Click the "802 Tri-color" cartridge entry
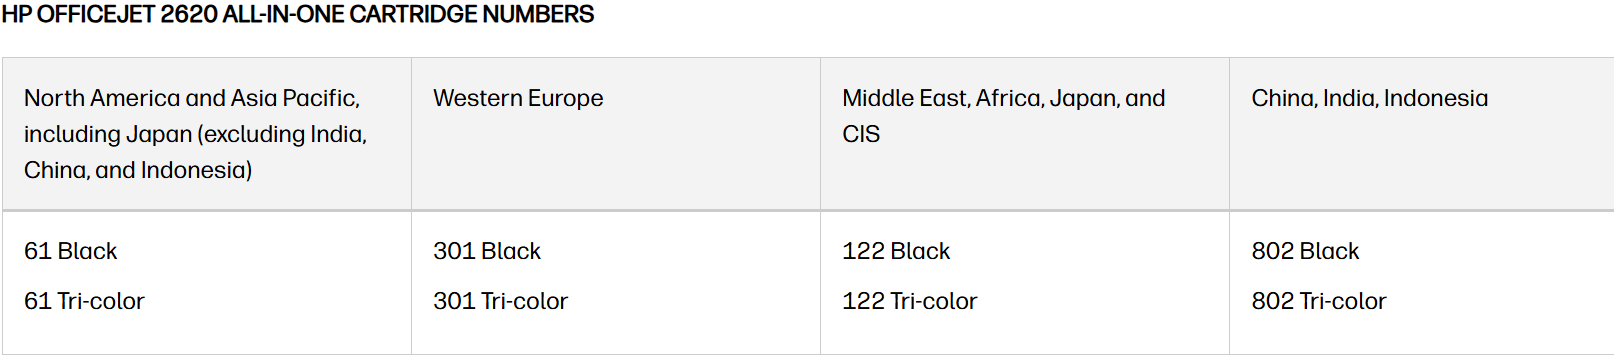Screen dimensions: 1614x360 click(x=1319, y=301)
